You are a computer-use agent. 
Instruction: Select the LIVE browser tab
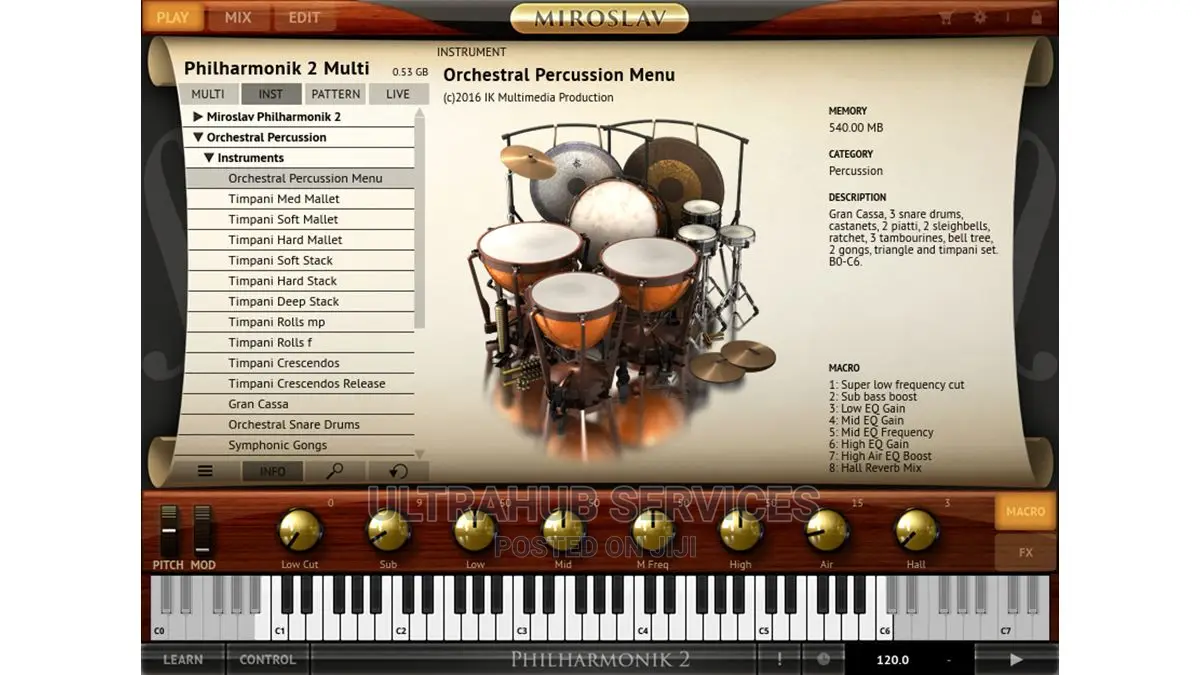pos(398,94)
